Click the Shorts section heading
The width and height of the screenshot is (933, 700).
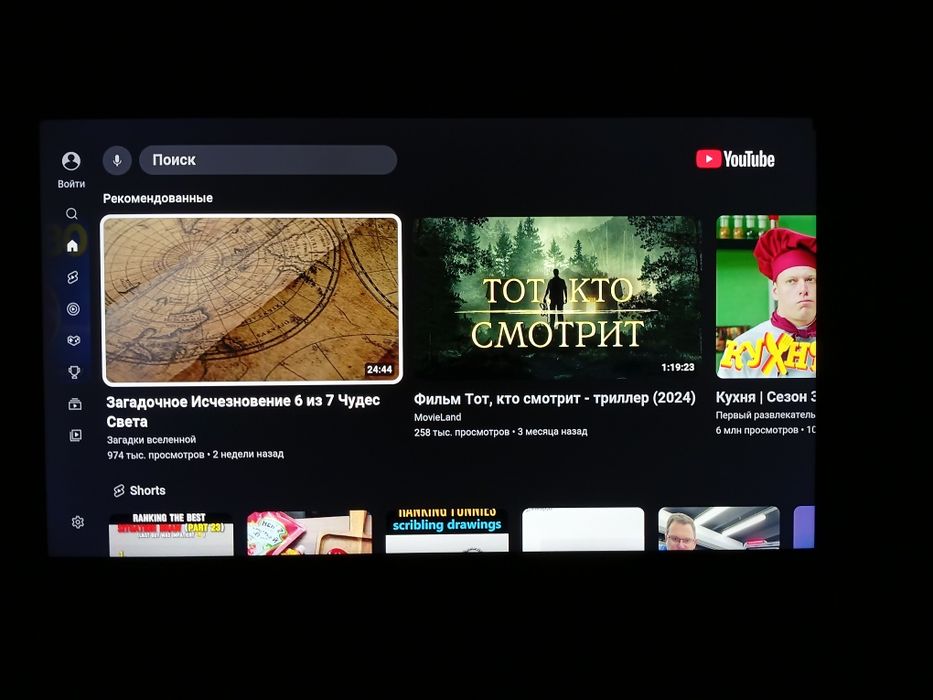148,490
